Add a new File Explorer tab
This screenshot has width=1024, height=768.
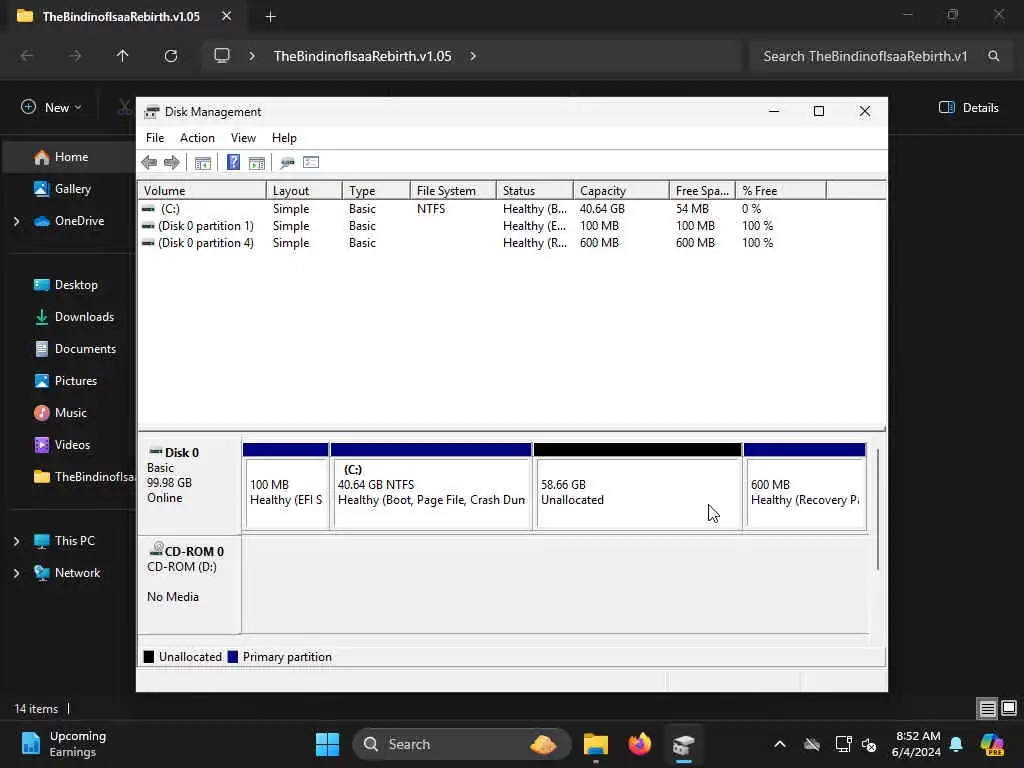click(x=270, y=17)
